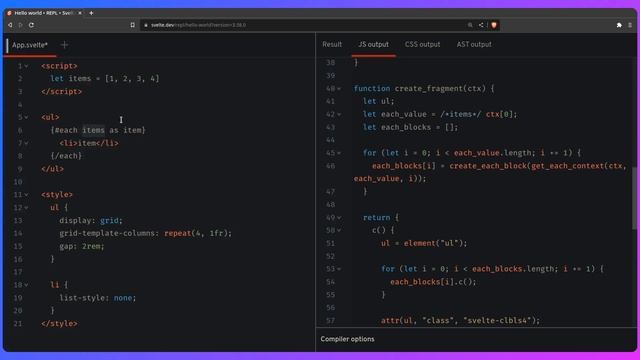
Task: Switch to the AST output tab
Action: [474, 44]
